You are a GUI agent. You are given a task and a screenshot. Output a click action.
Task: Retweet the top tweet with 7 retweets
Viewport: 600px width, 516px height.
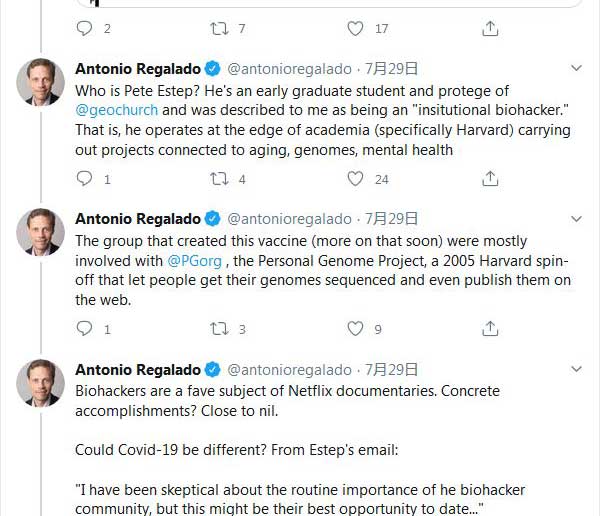click(219, 29)
